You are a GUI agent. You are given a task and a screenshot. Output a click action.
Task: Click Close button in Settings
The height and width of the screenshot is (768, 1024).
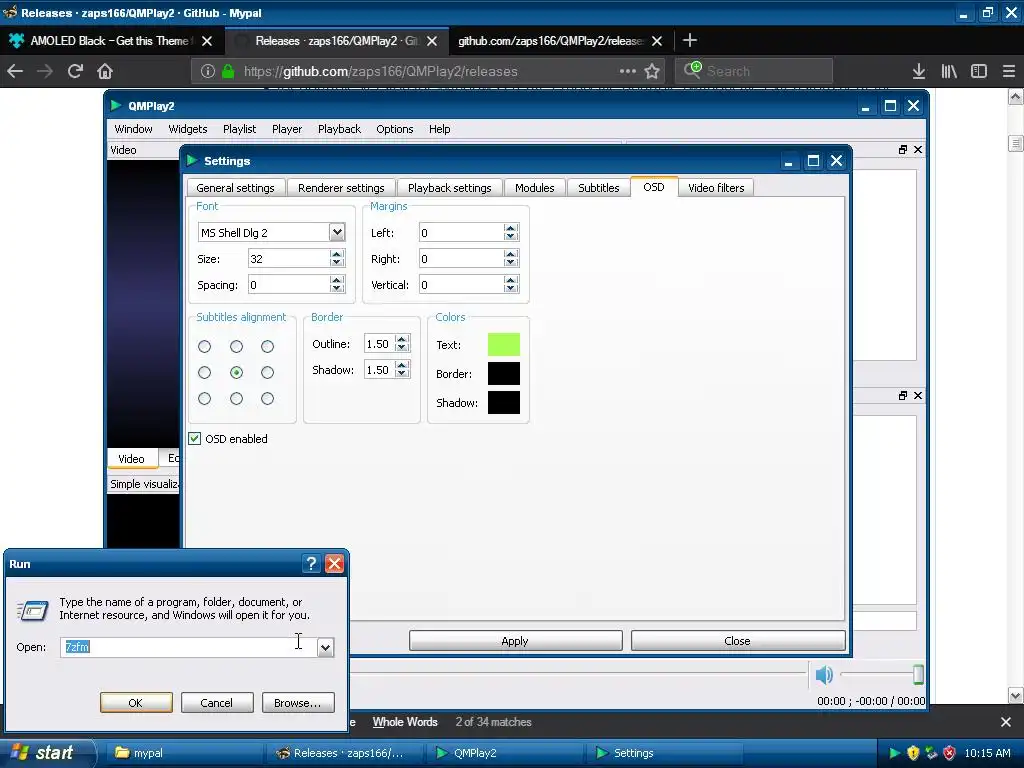tap(737, 641)
